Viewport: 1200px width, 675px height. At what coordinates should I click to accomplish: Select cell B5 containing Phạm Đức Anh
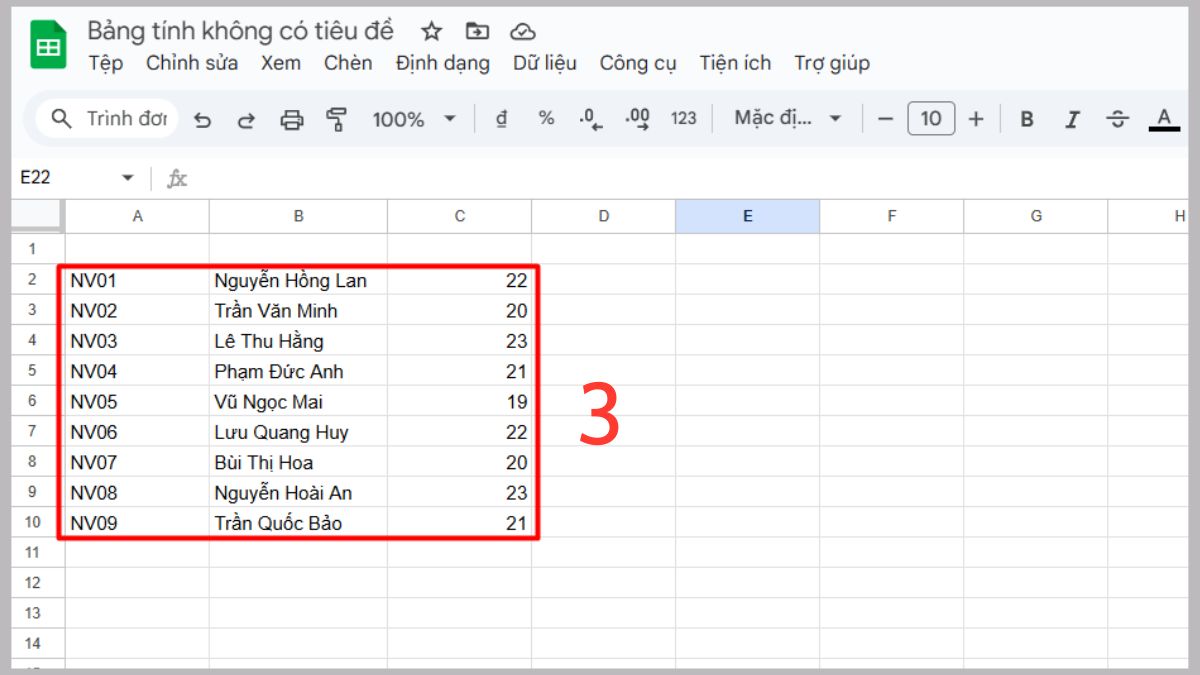pos(298,371)
